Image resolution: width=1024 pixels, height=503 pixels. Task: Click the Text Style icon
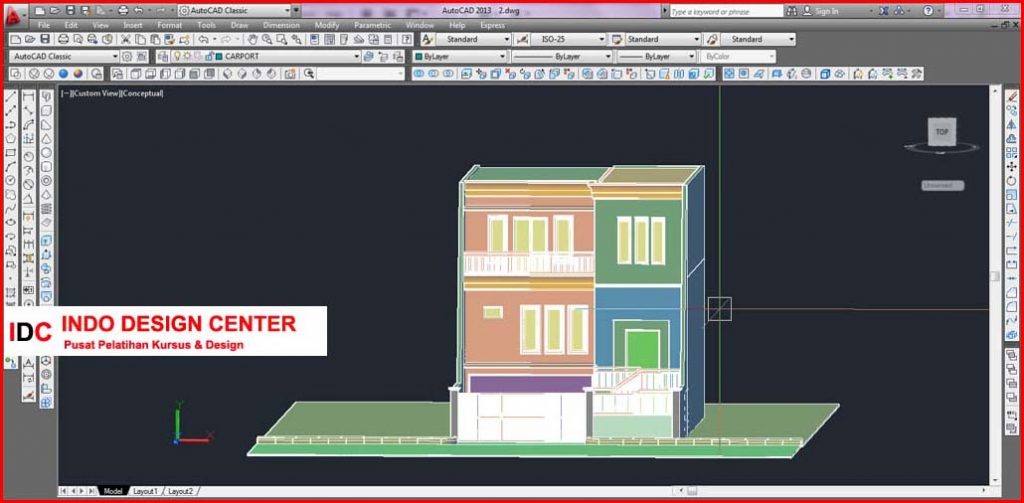pyautogui.click(x=428, y=39)
